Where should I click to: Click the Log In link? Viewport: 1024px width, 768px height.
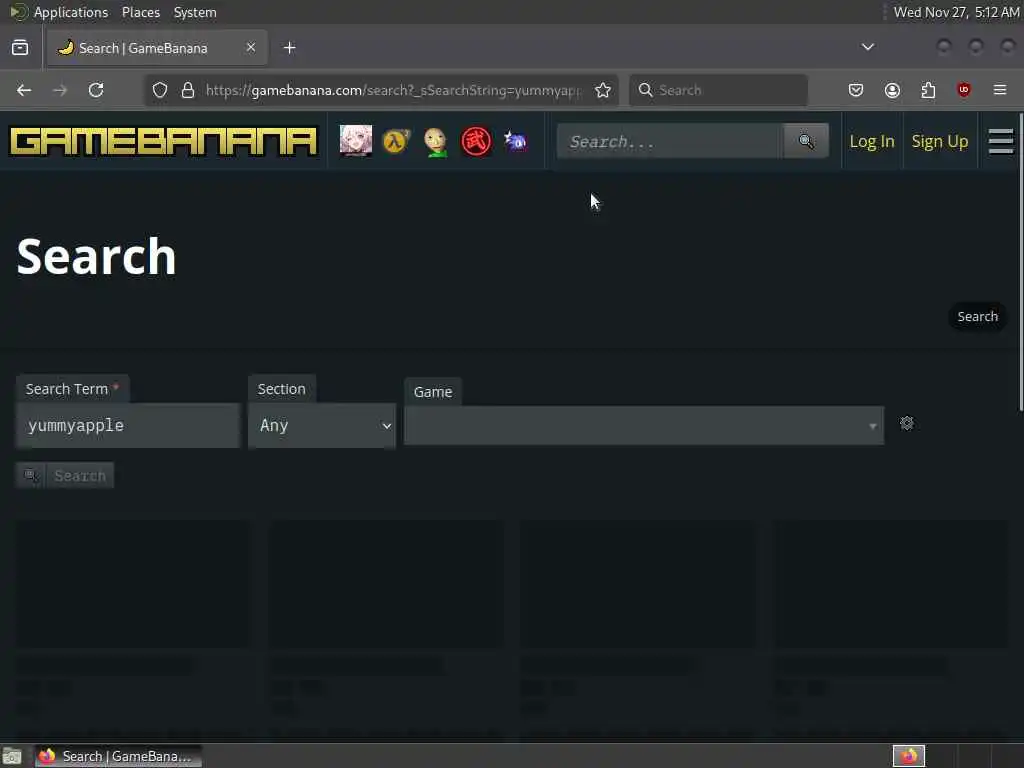point(872,141)
